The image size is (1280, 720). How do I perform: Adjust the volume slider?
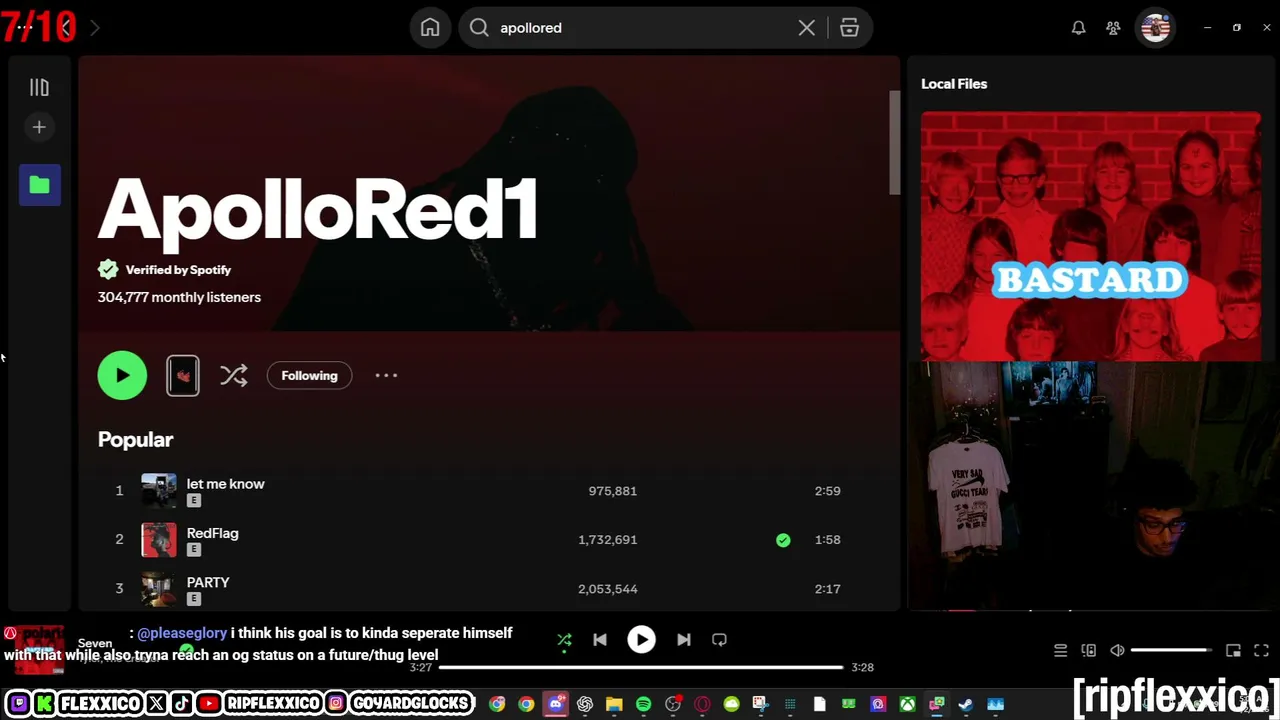[x=1171, y=650]
